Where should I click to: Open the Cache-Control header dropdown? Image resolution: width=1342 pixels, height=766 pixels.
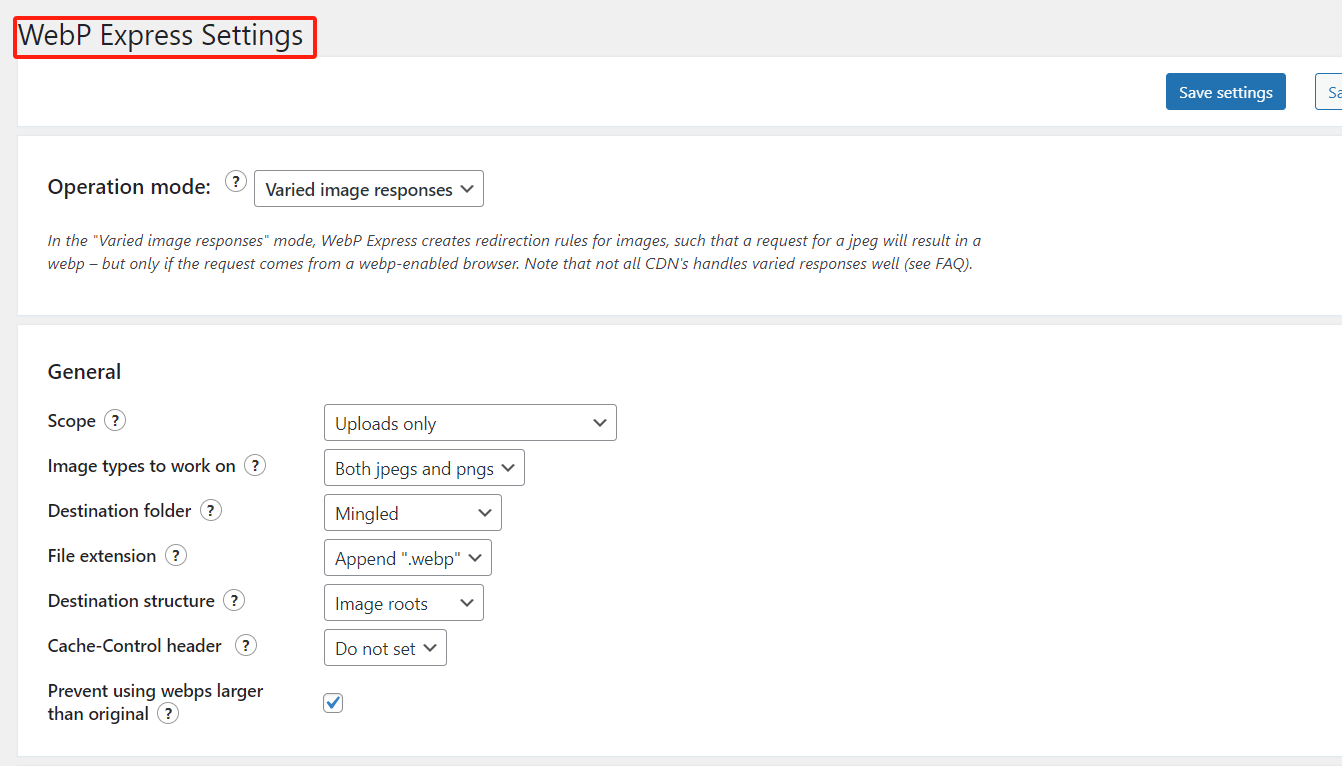point(385,647)
